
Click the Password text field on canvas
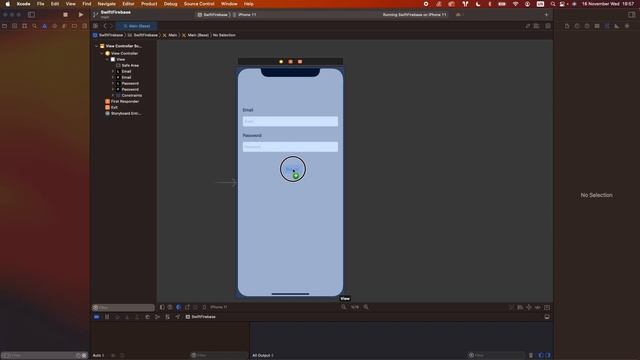coord(290,147)
